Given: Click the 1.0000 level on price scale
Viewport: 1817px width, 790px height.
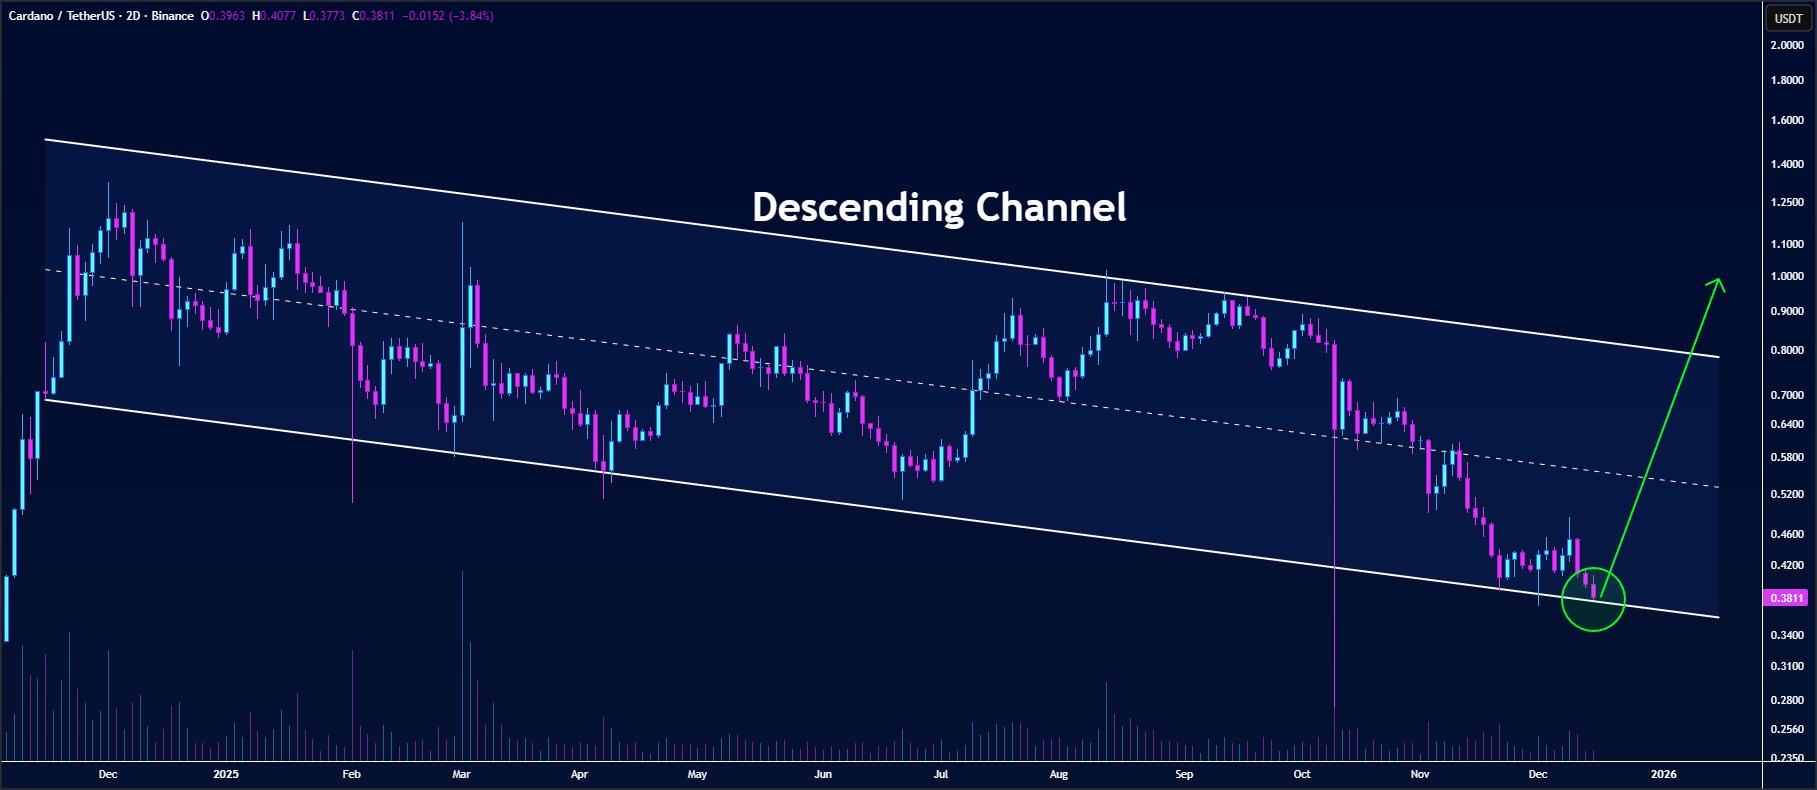Looking at the screenshot, I should pyautogui.click(x=1787, y=277).
